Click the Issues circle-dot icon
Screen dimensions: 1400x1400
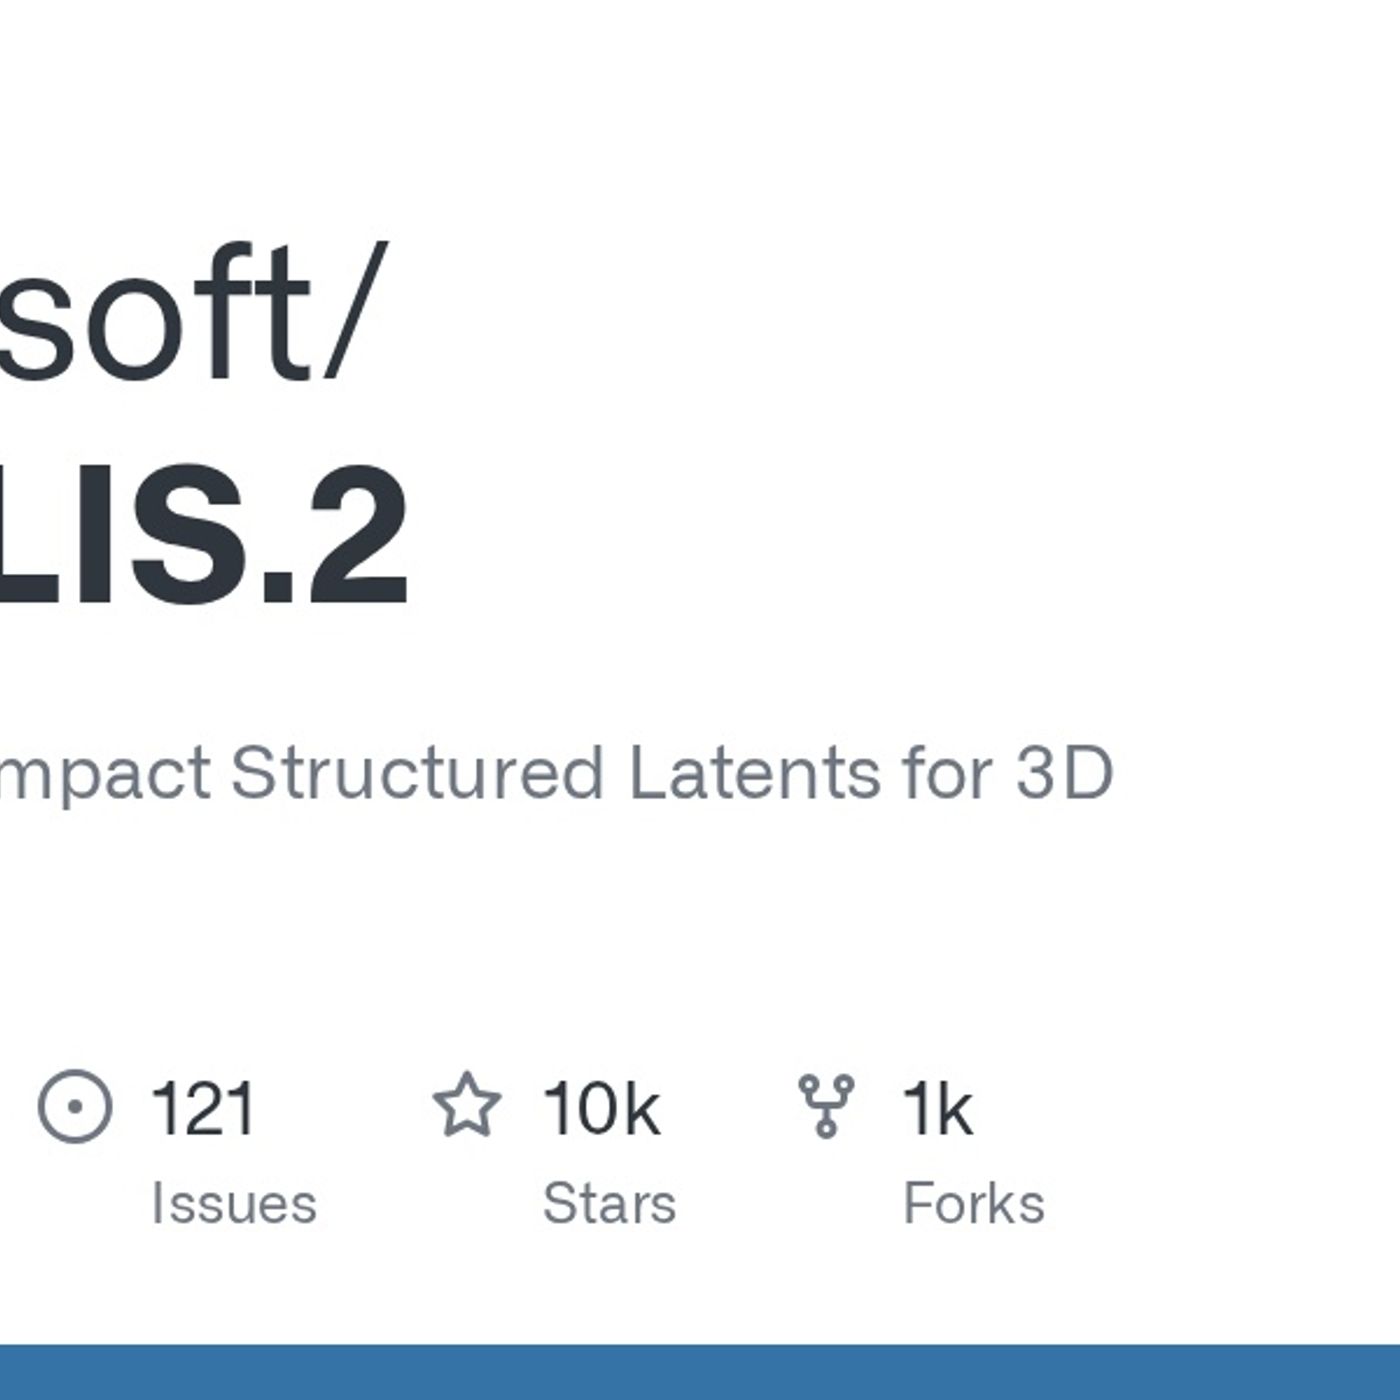coord(75,1106)
